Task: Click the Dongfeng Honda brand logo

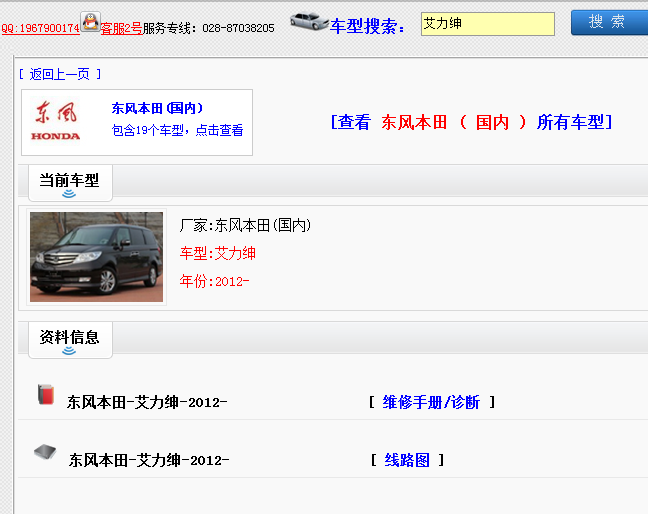Action: [56, 121]
